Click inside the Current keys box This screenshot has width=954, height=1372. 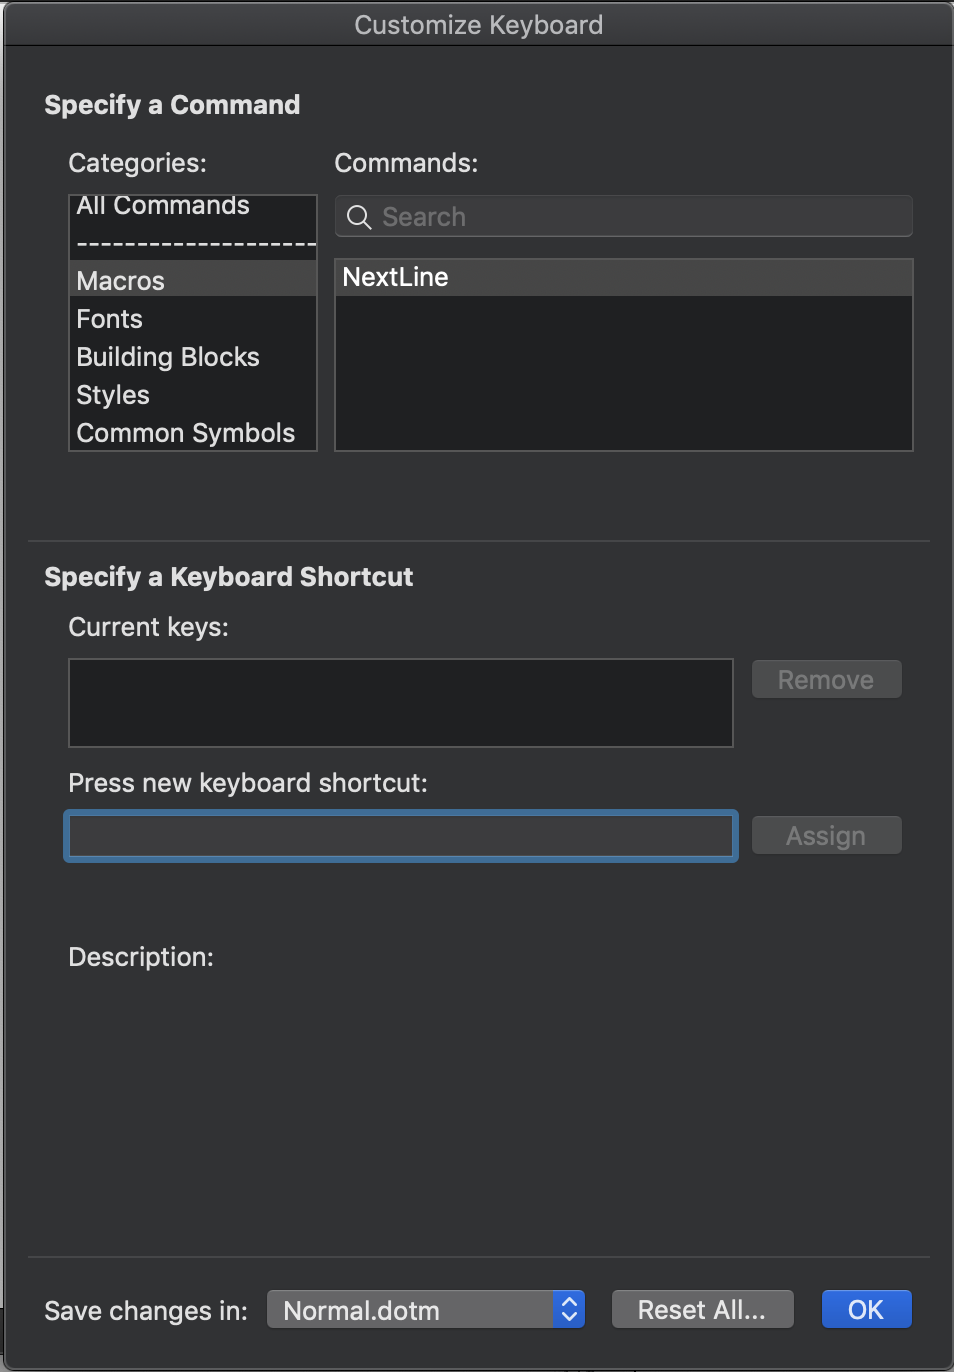pyautogui.click(x=400, y=703)
